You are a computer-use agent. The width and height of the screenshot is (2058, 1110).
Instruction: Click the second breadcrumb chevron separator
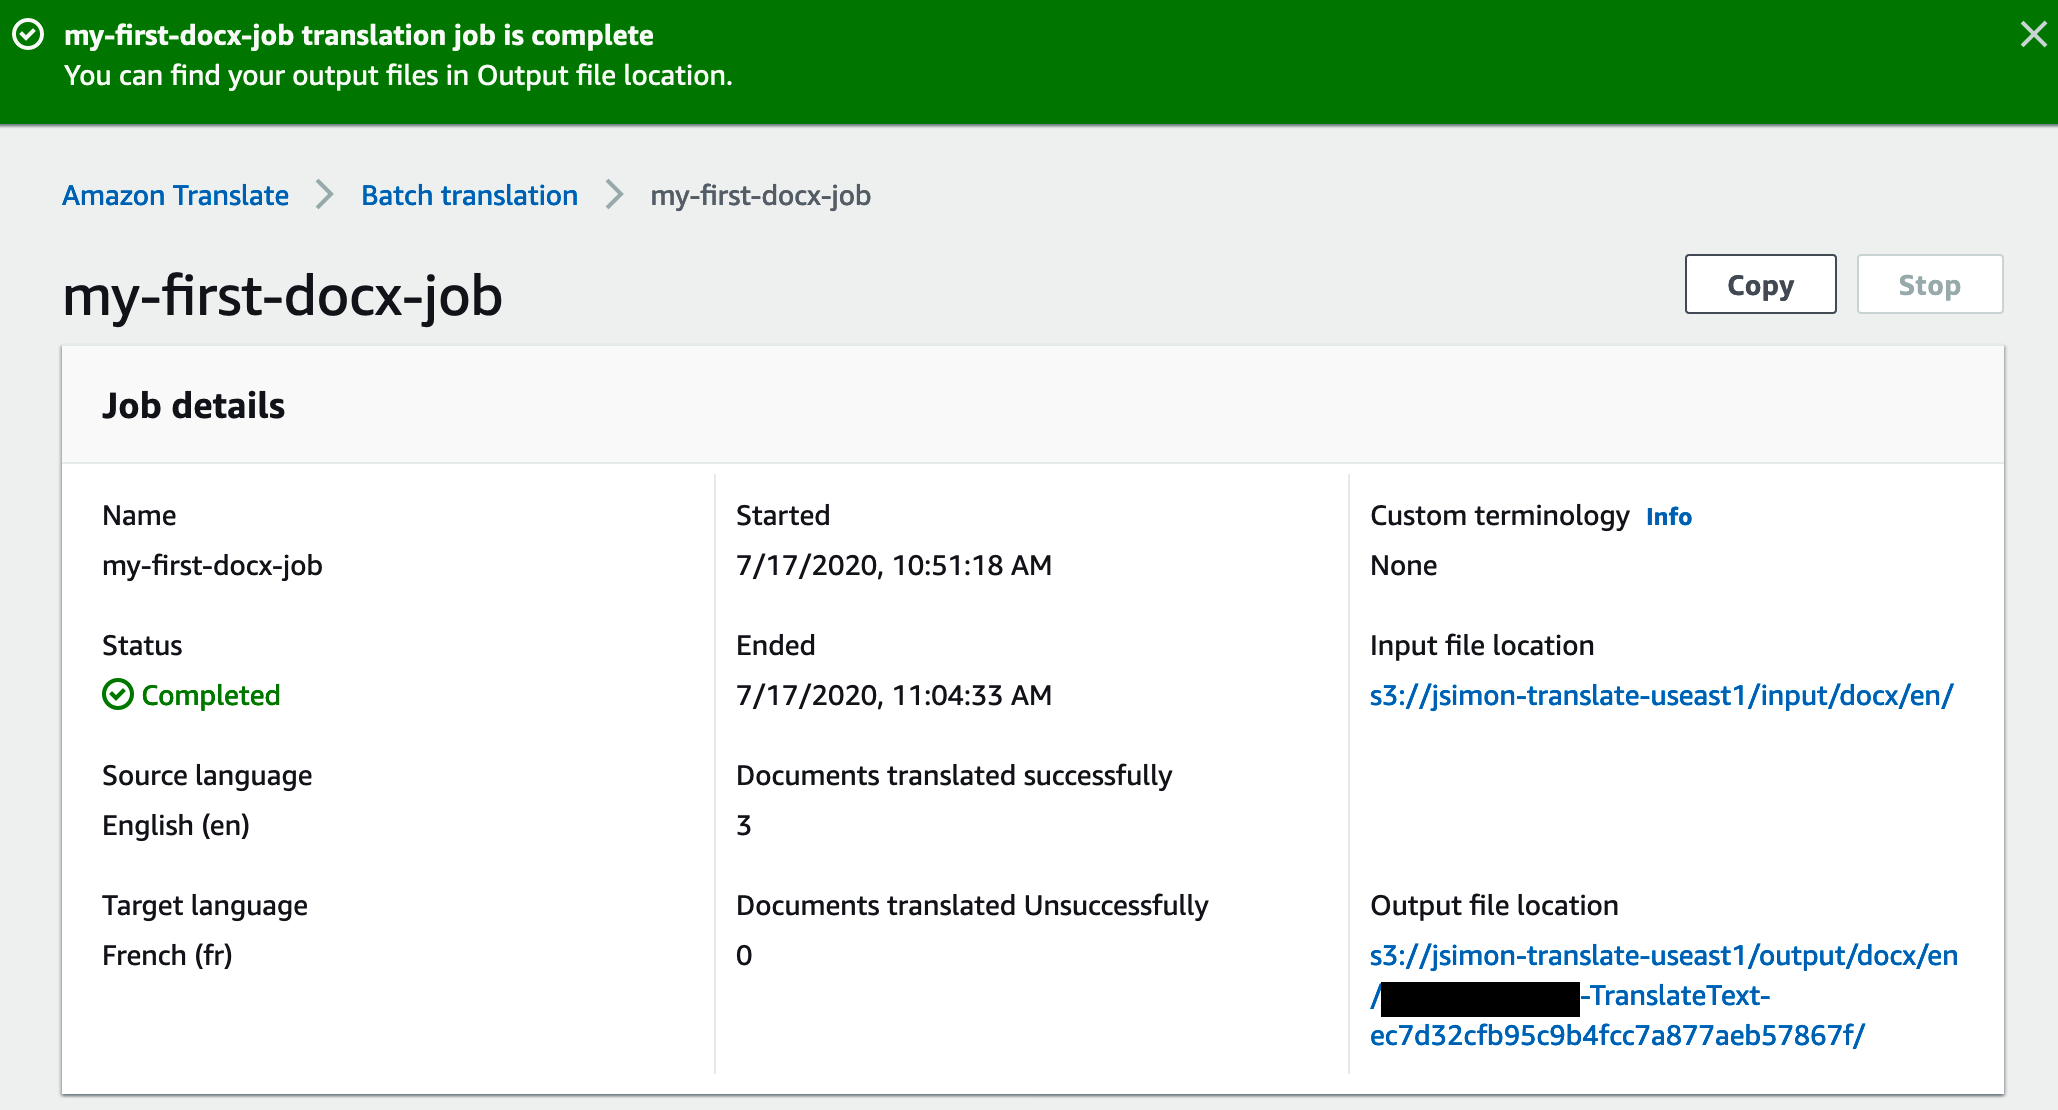coord(614,195)
